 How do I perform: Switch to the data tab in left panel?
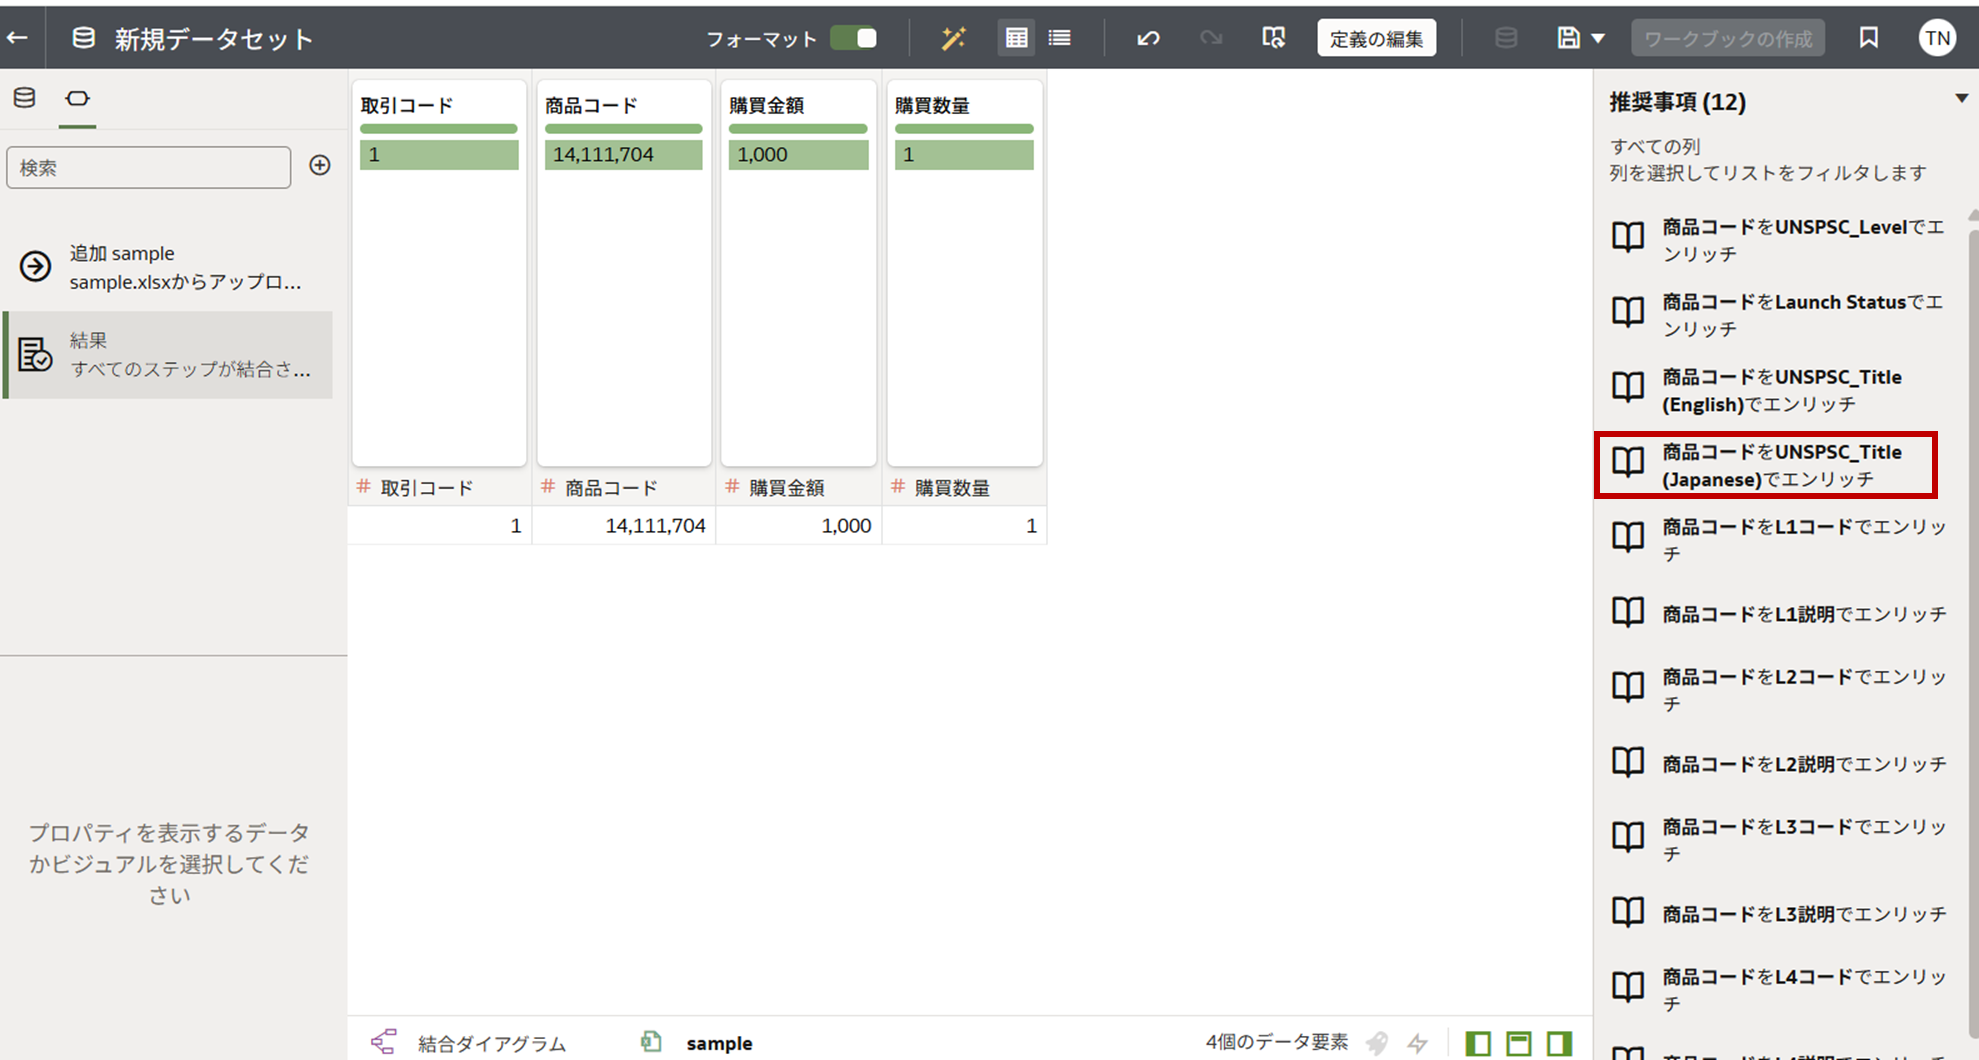(24, 98)
